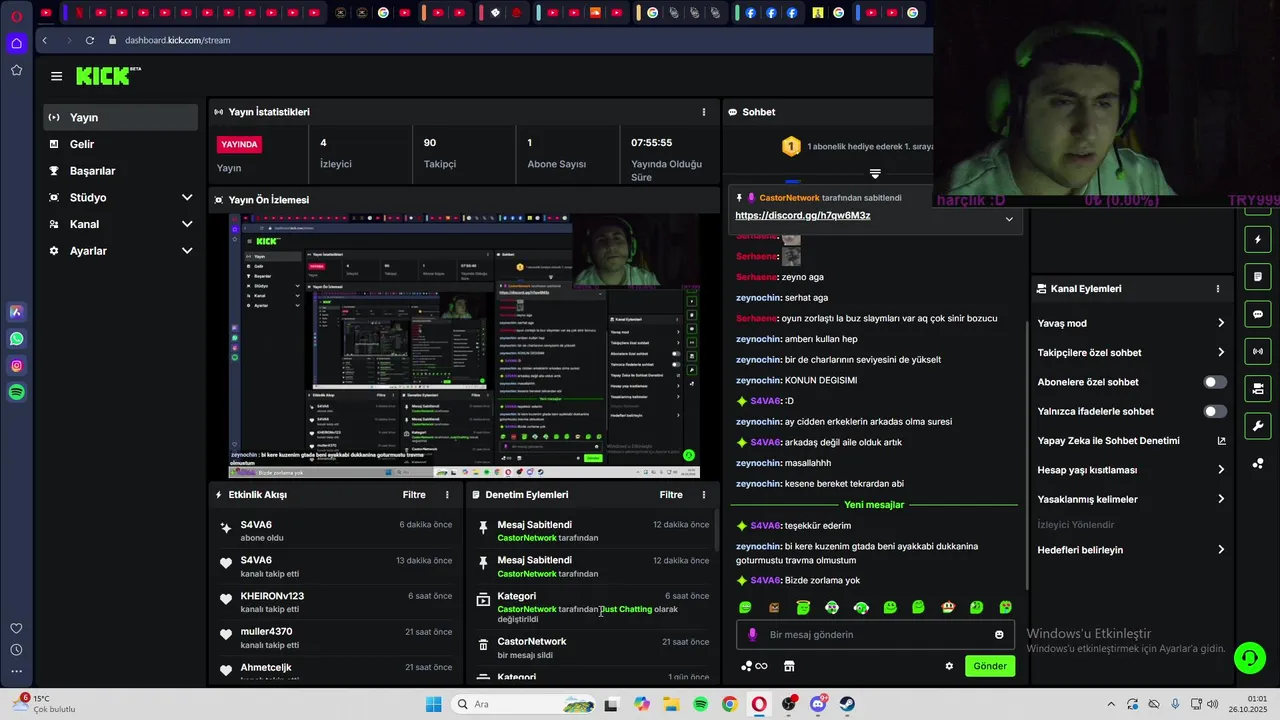This screenshot has height=720, width=1280.
Task: Open Steam from the Windows taskbar
Action: pos(847,704)
